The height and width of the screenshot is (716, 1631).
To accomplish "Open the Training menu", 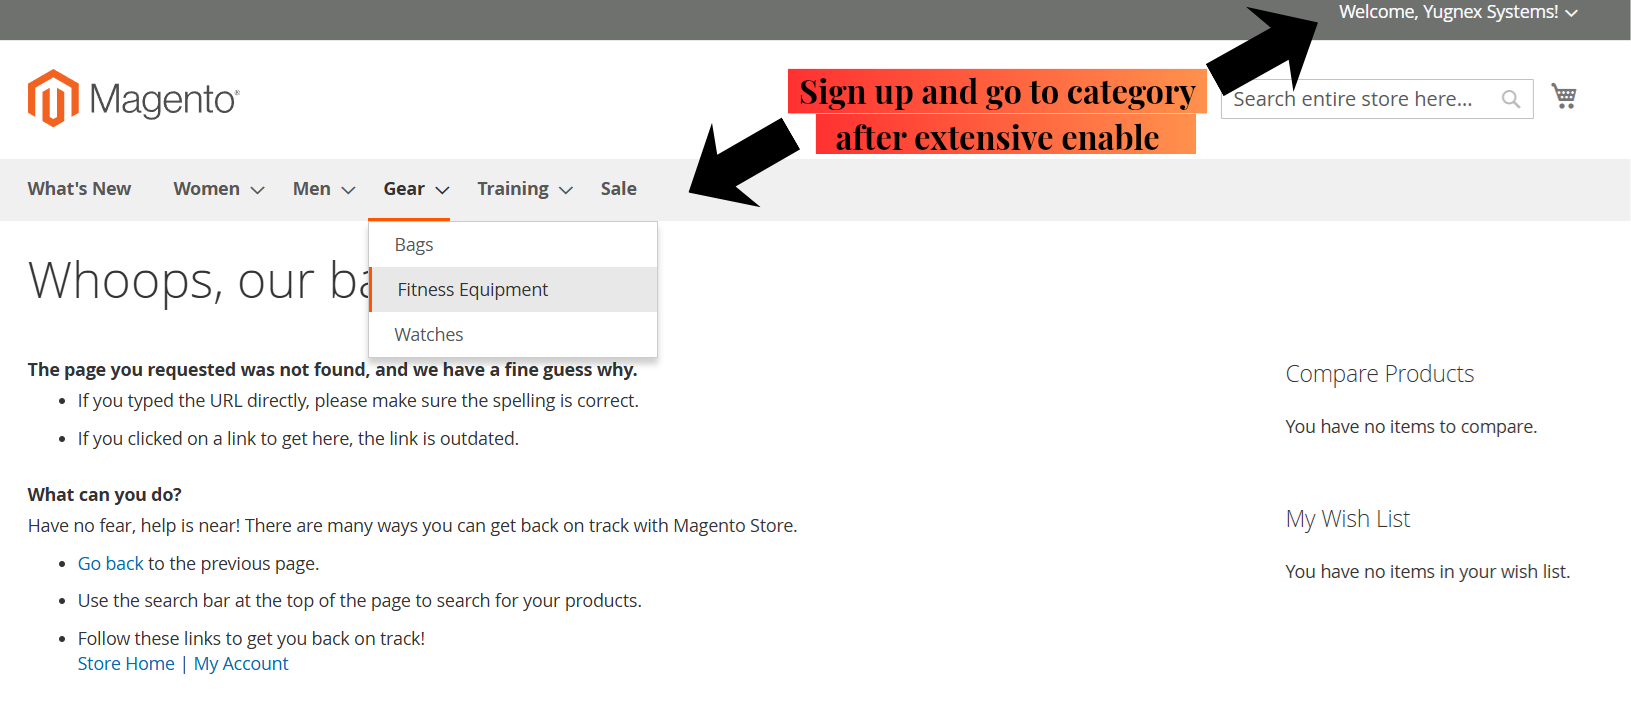I will click(513, 189).
